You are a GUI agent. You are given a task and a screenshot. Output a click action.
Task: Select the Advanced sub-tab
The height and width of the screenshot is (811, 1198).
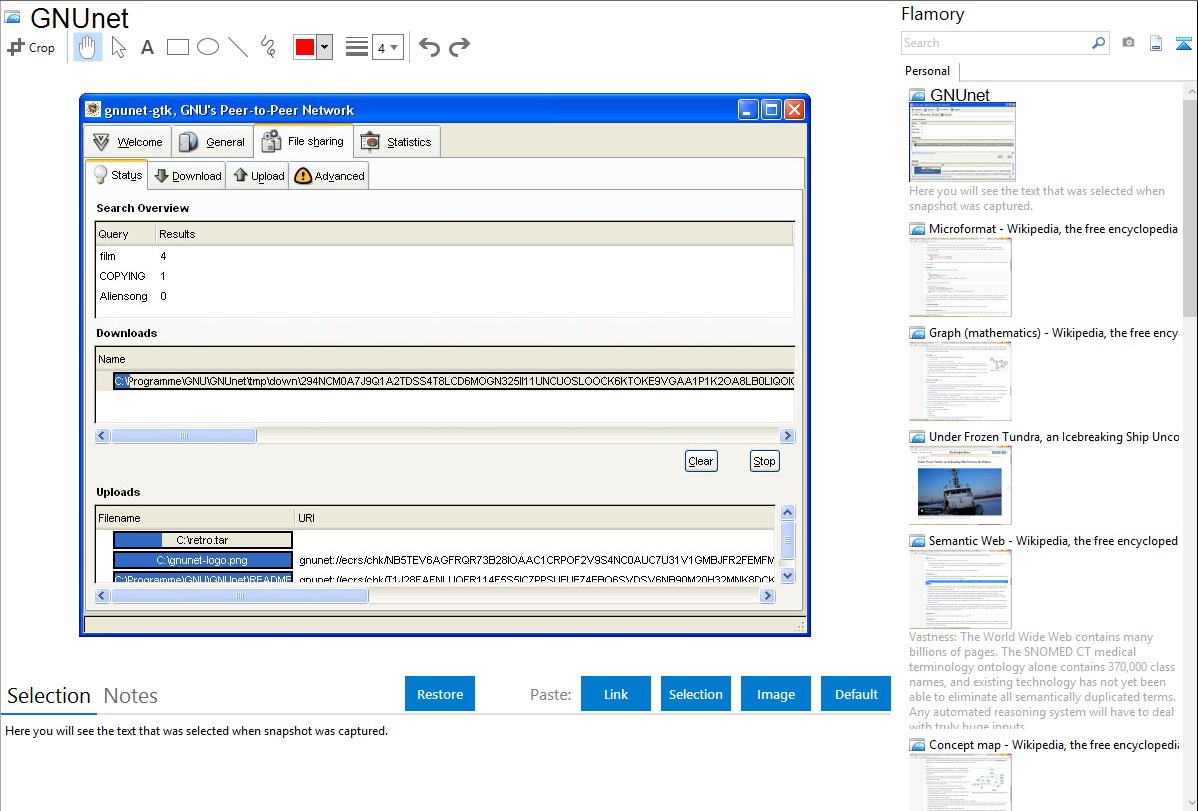click(x=329, y=176)
